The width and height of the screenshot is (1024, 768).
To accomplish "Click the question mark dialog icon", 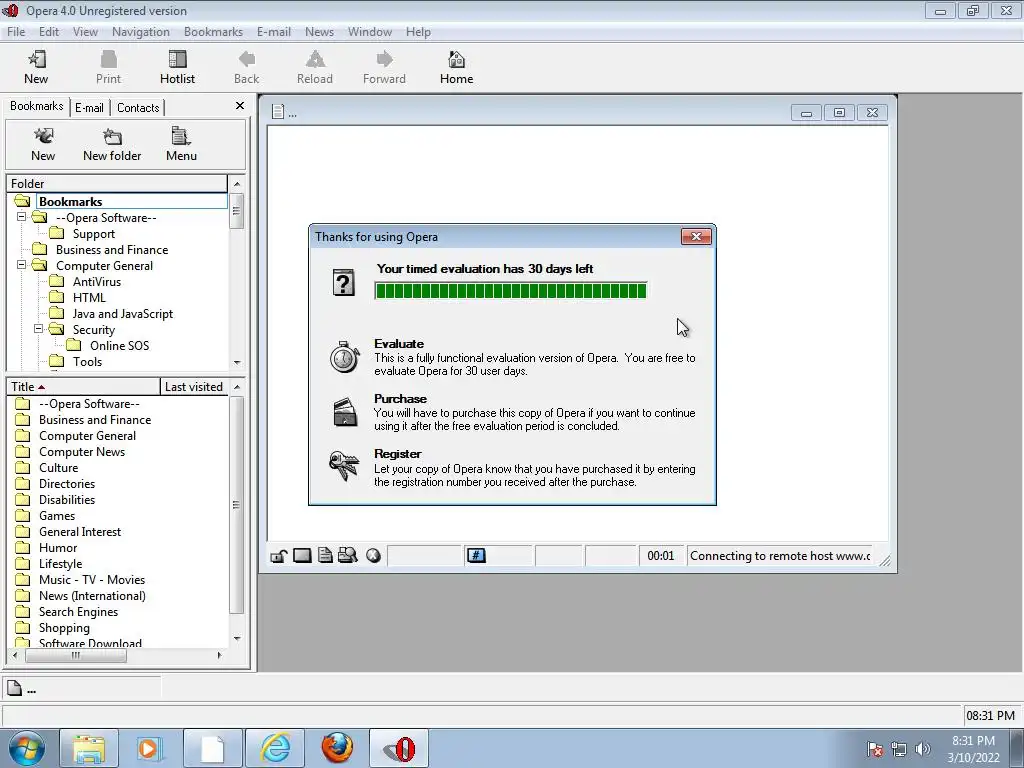I will coord(344,282).
